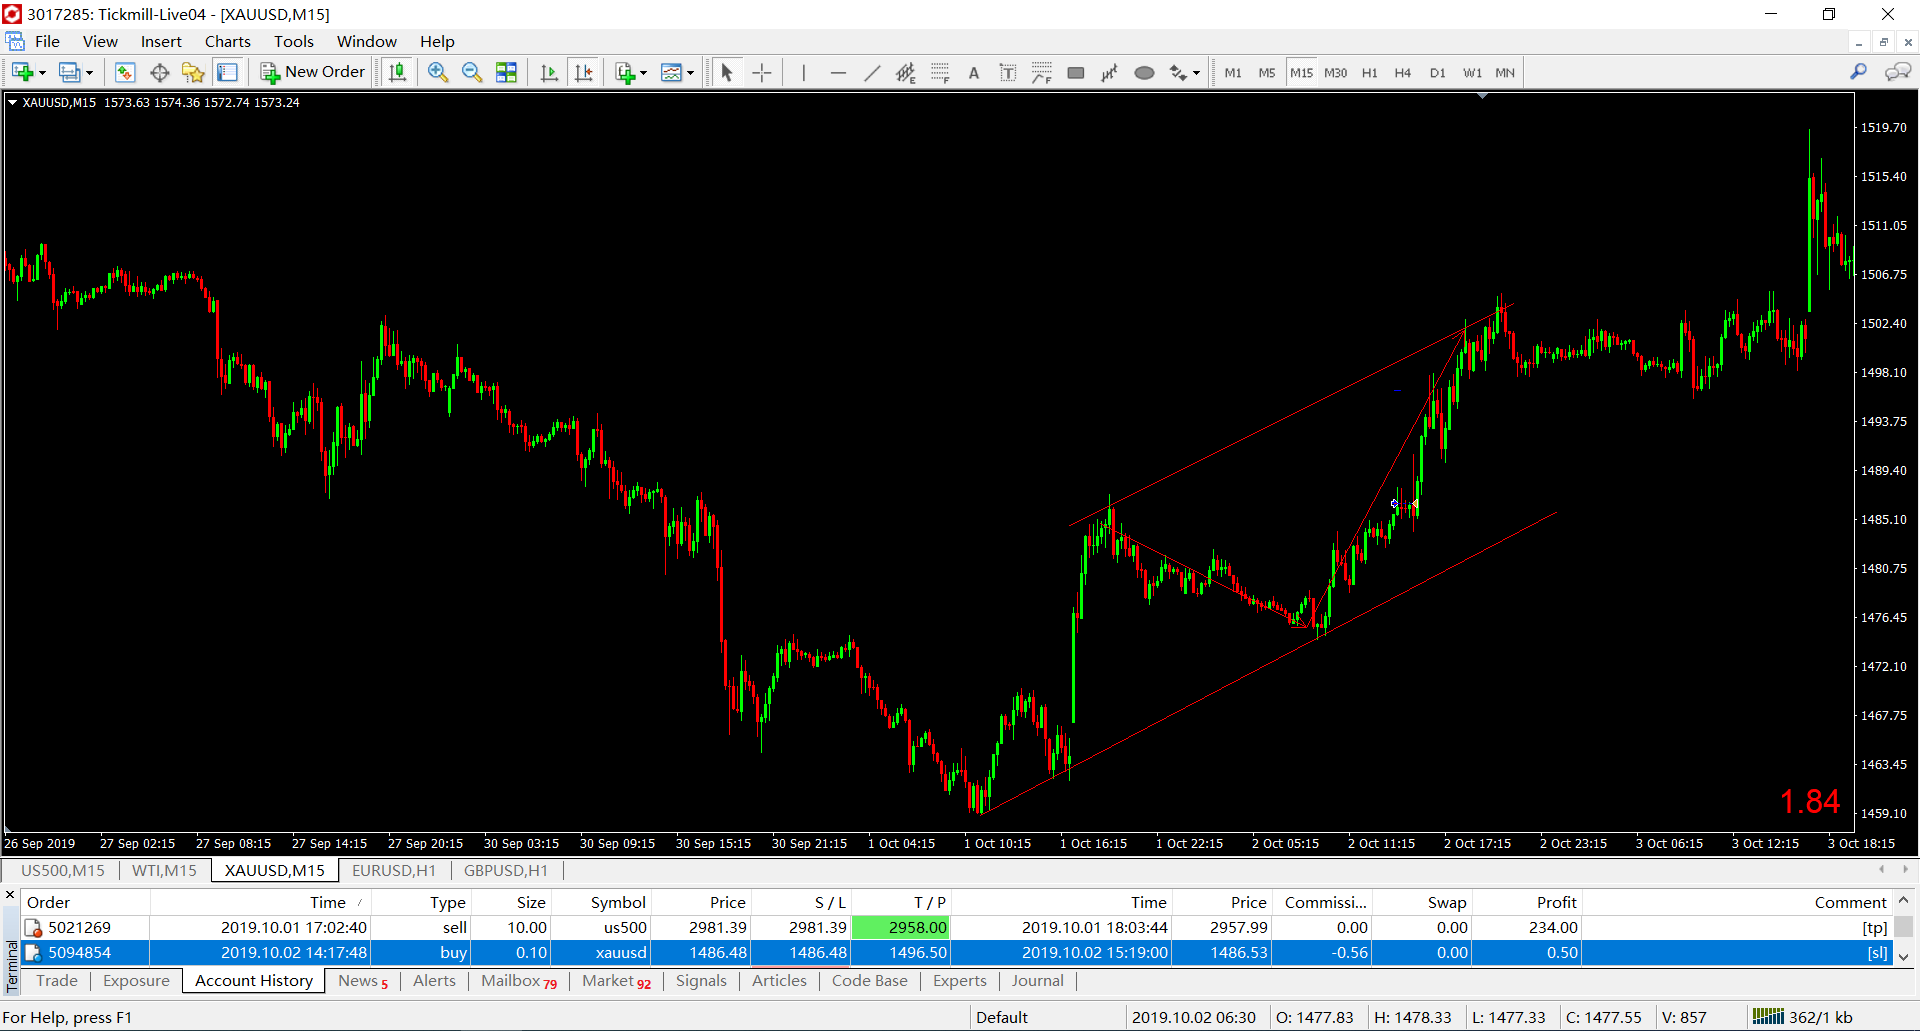Open the File menu
The image size is (1920, 1031).
coord(47,41)
